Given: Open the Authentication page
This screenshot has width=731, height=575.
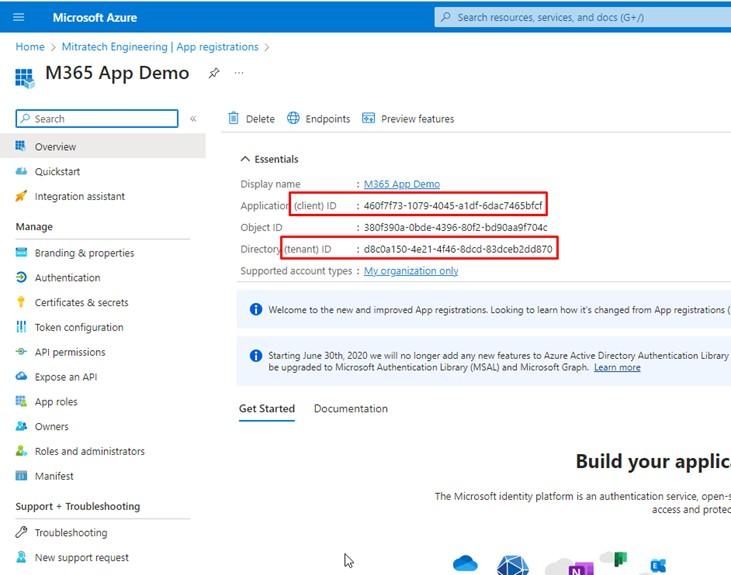Looking at the screenshot, I should (67, 277).
